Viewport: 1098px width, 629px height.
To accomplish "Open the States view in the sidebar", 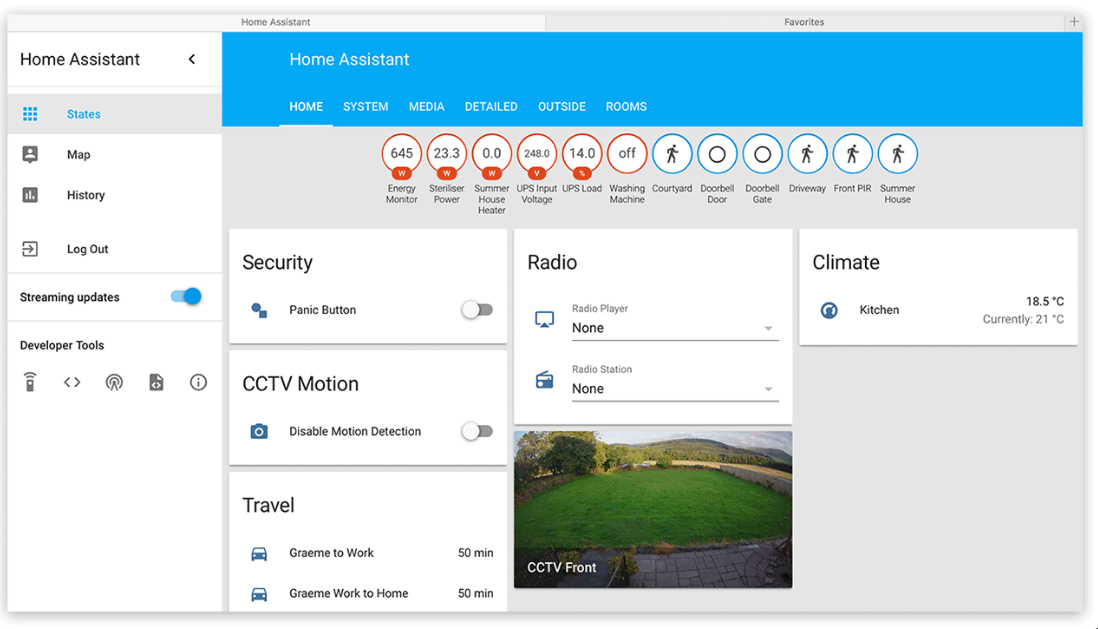I will (114, 113).
